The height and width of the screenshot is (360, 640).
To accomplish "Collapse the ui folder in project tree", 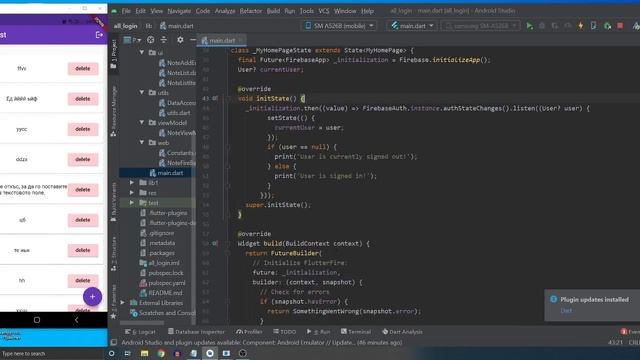I will pos(142,52).
